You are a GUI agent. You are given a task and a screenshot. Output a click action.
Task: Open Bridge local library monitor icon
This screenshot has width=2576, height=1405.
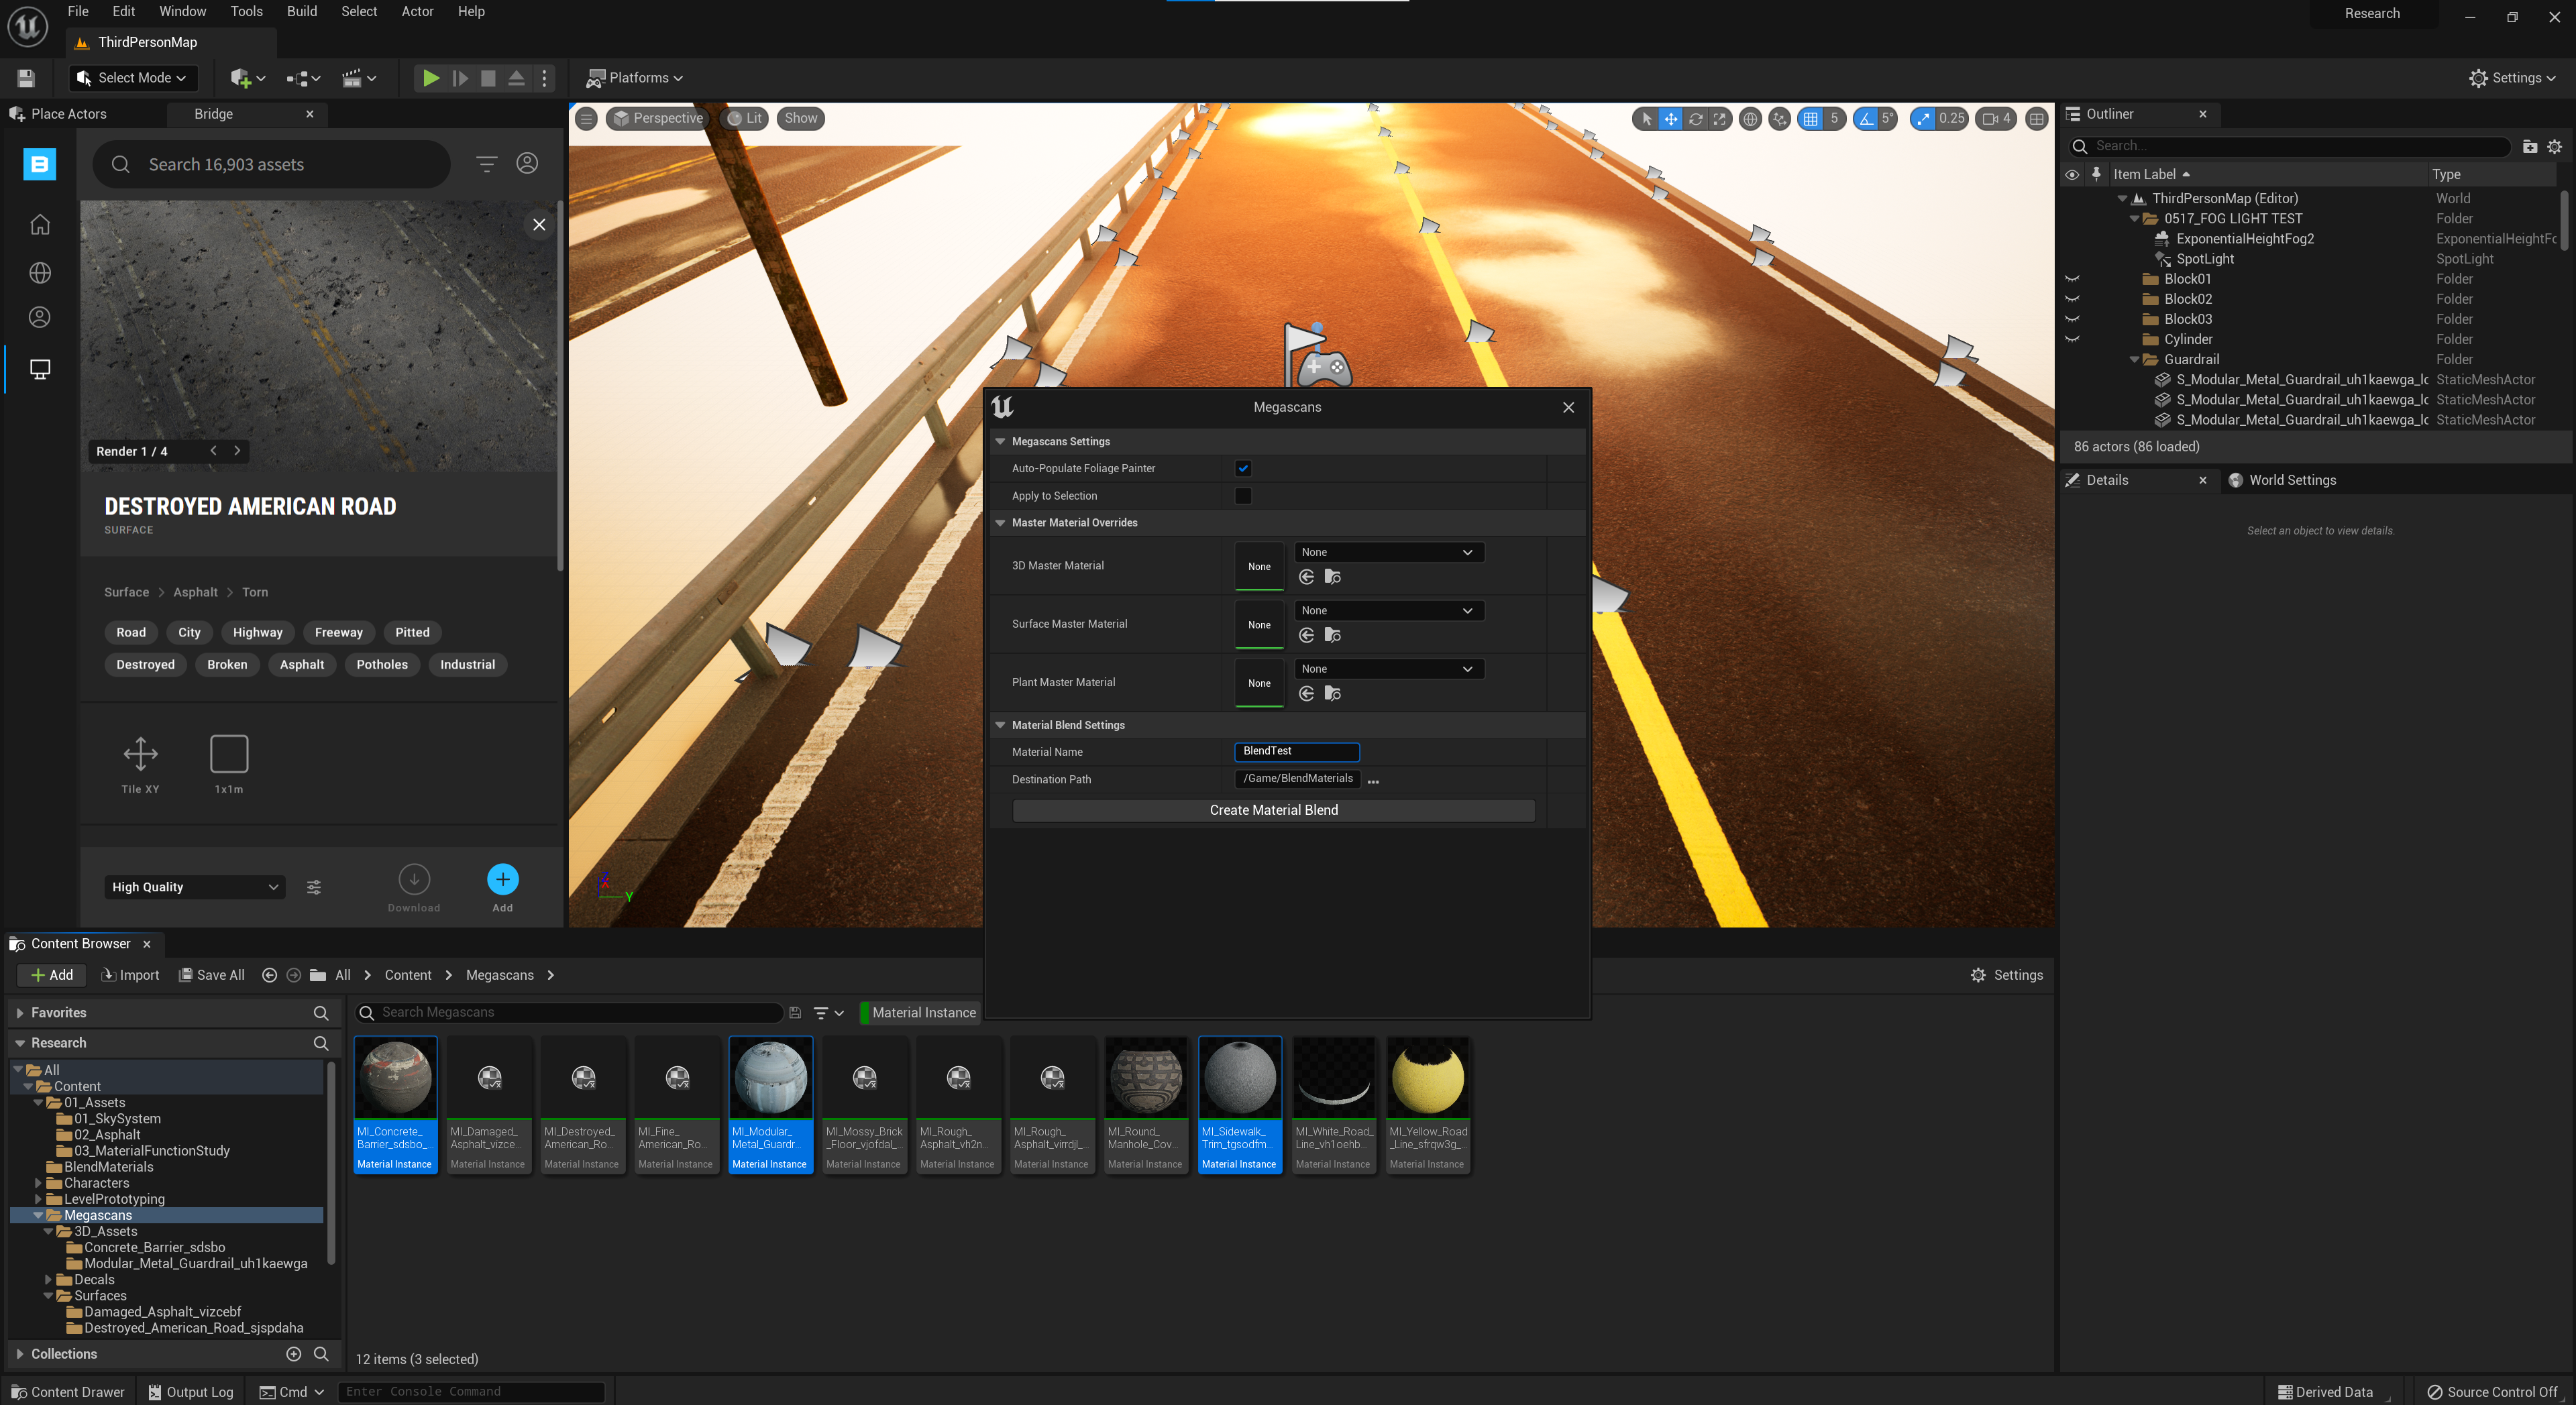coord(40,369)
